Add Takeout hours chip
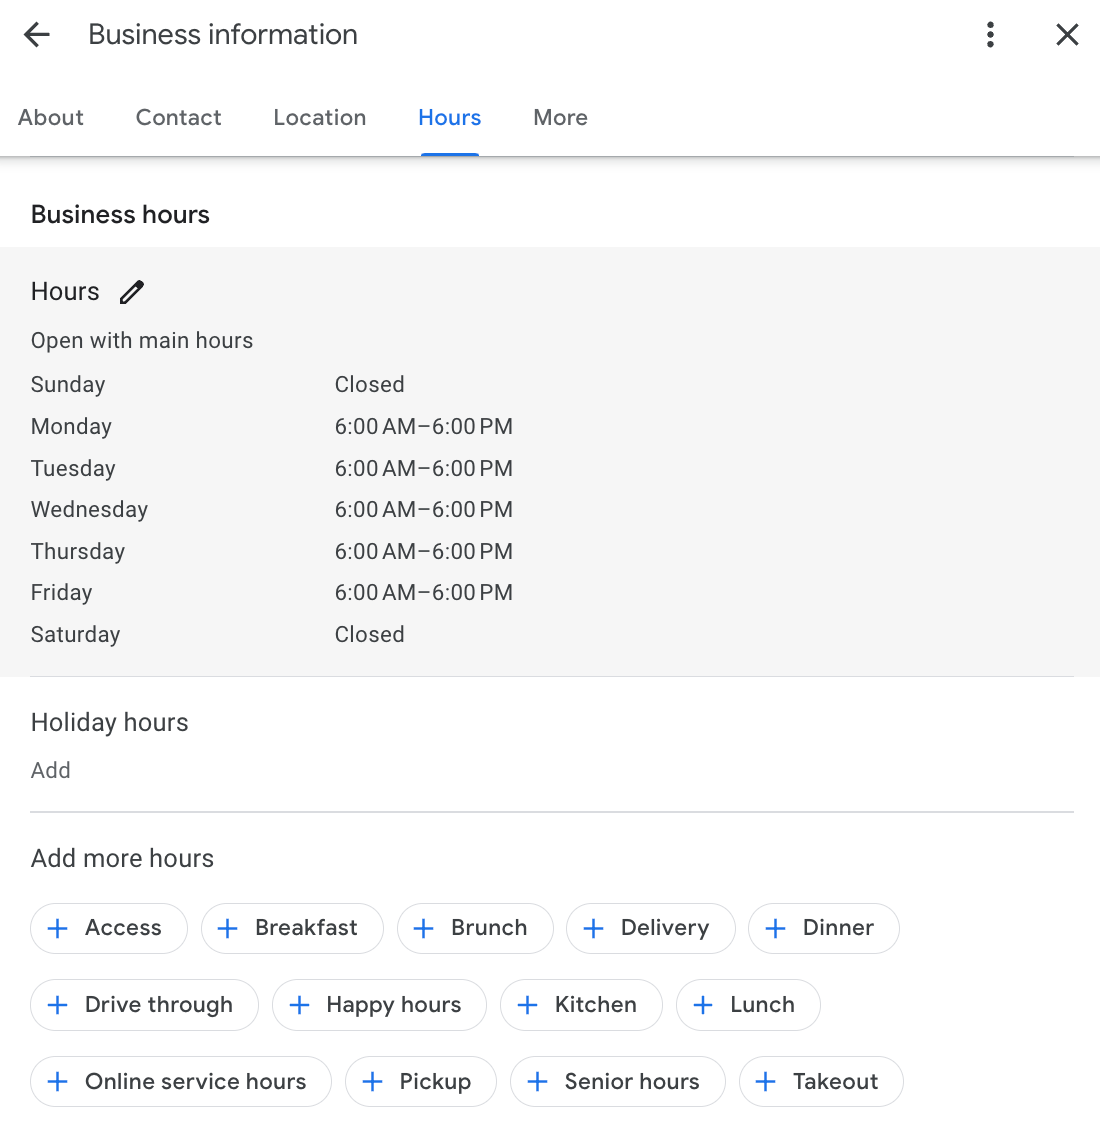The width and height of the screenshot is (1100, 1142). [821, 1082]
